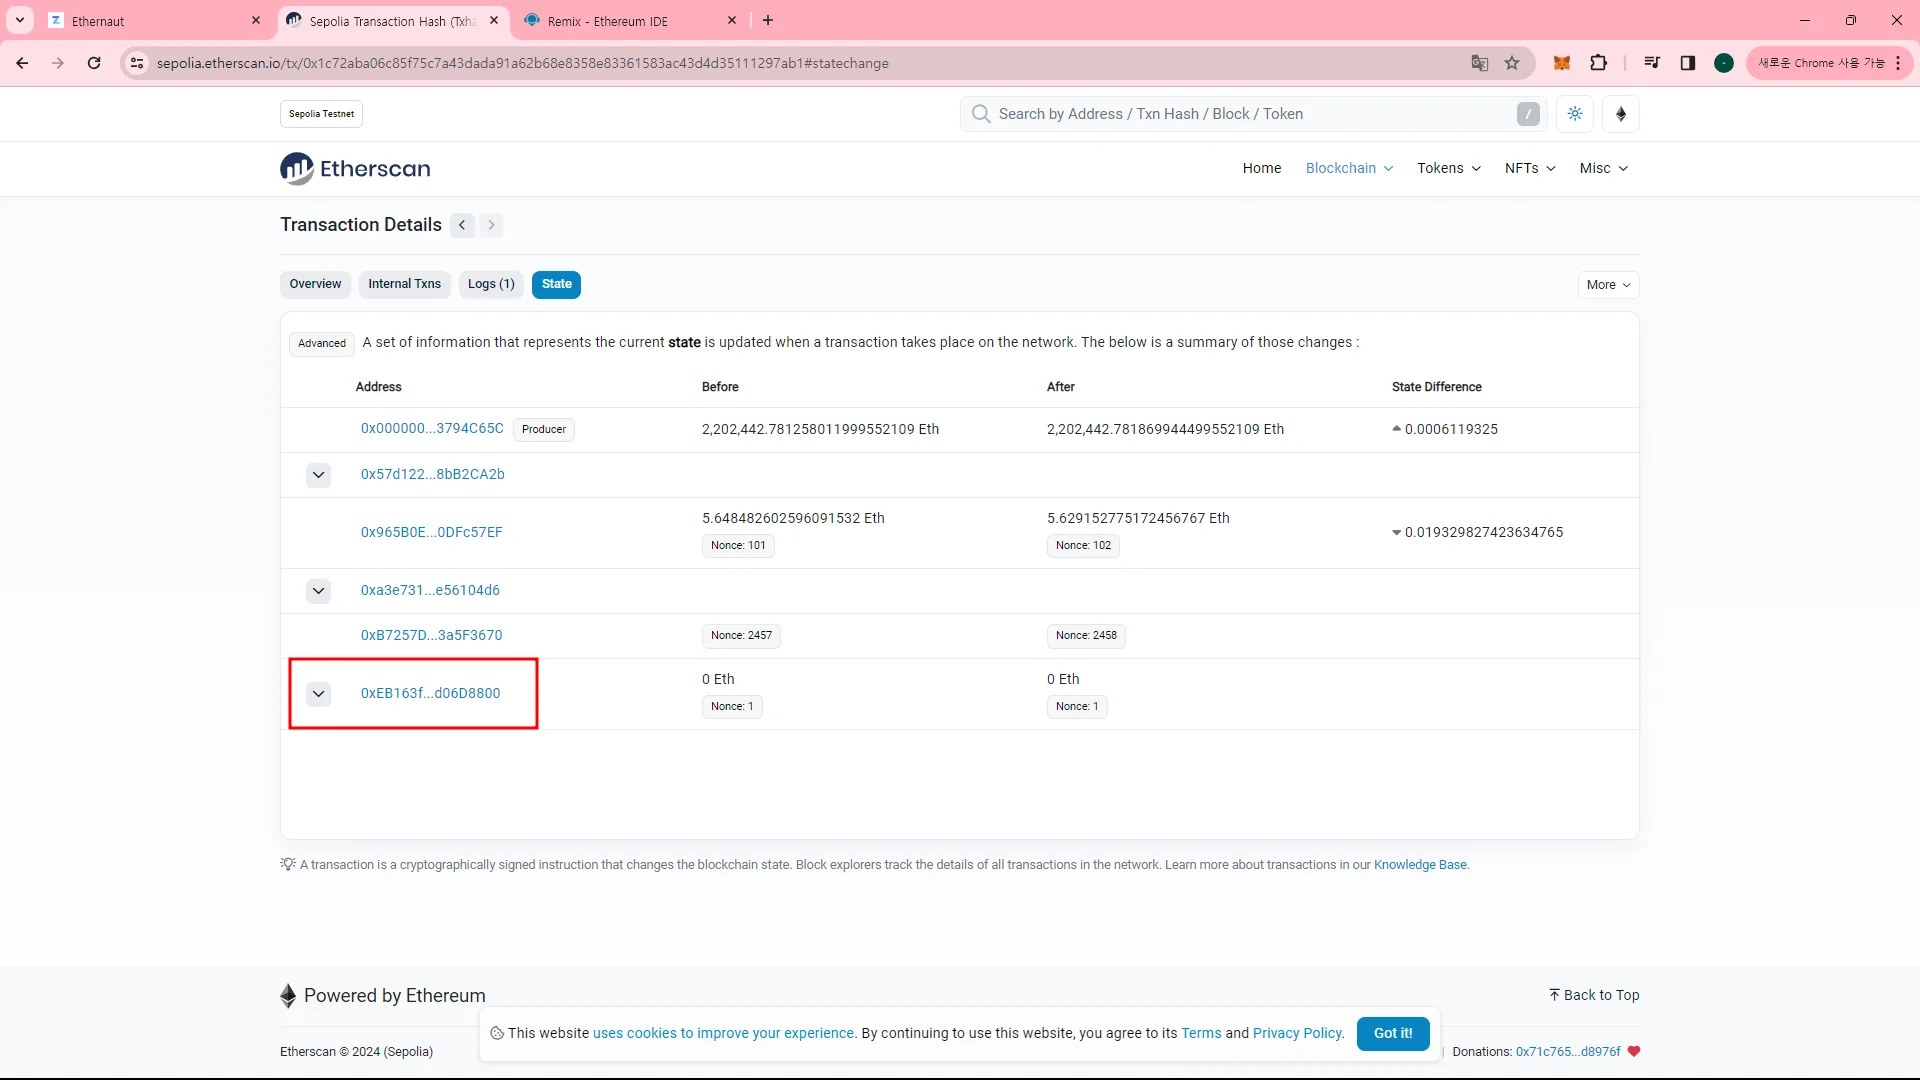Focus the Etherscan search field

[1254, 114]
